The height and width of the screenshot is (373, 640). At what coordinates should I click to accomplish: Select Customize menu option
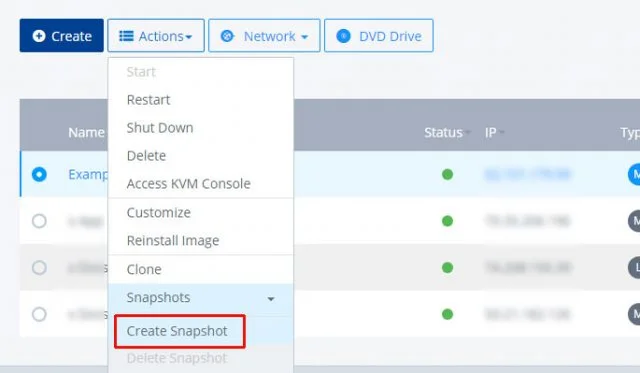pyautogui.click(x=159, y=213)
